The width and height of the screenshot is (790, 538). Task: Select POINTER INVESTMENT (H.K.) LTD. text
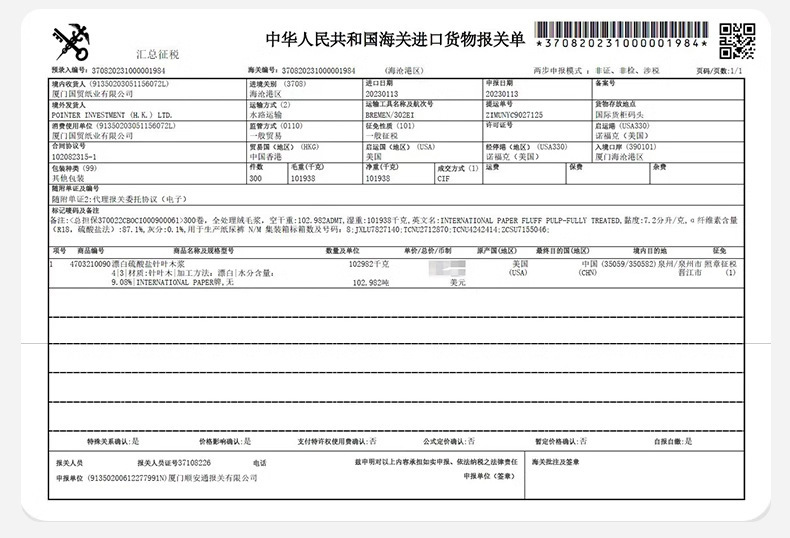[112, 115]
